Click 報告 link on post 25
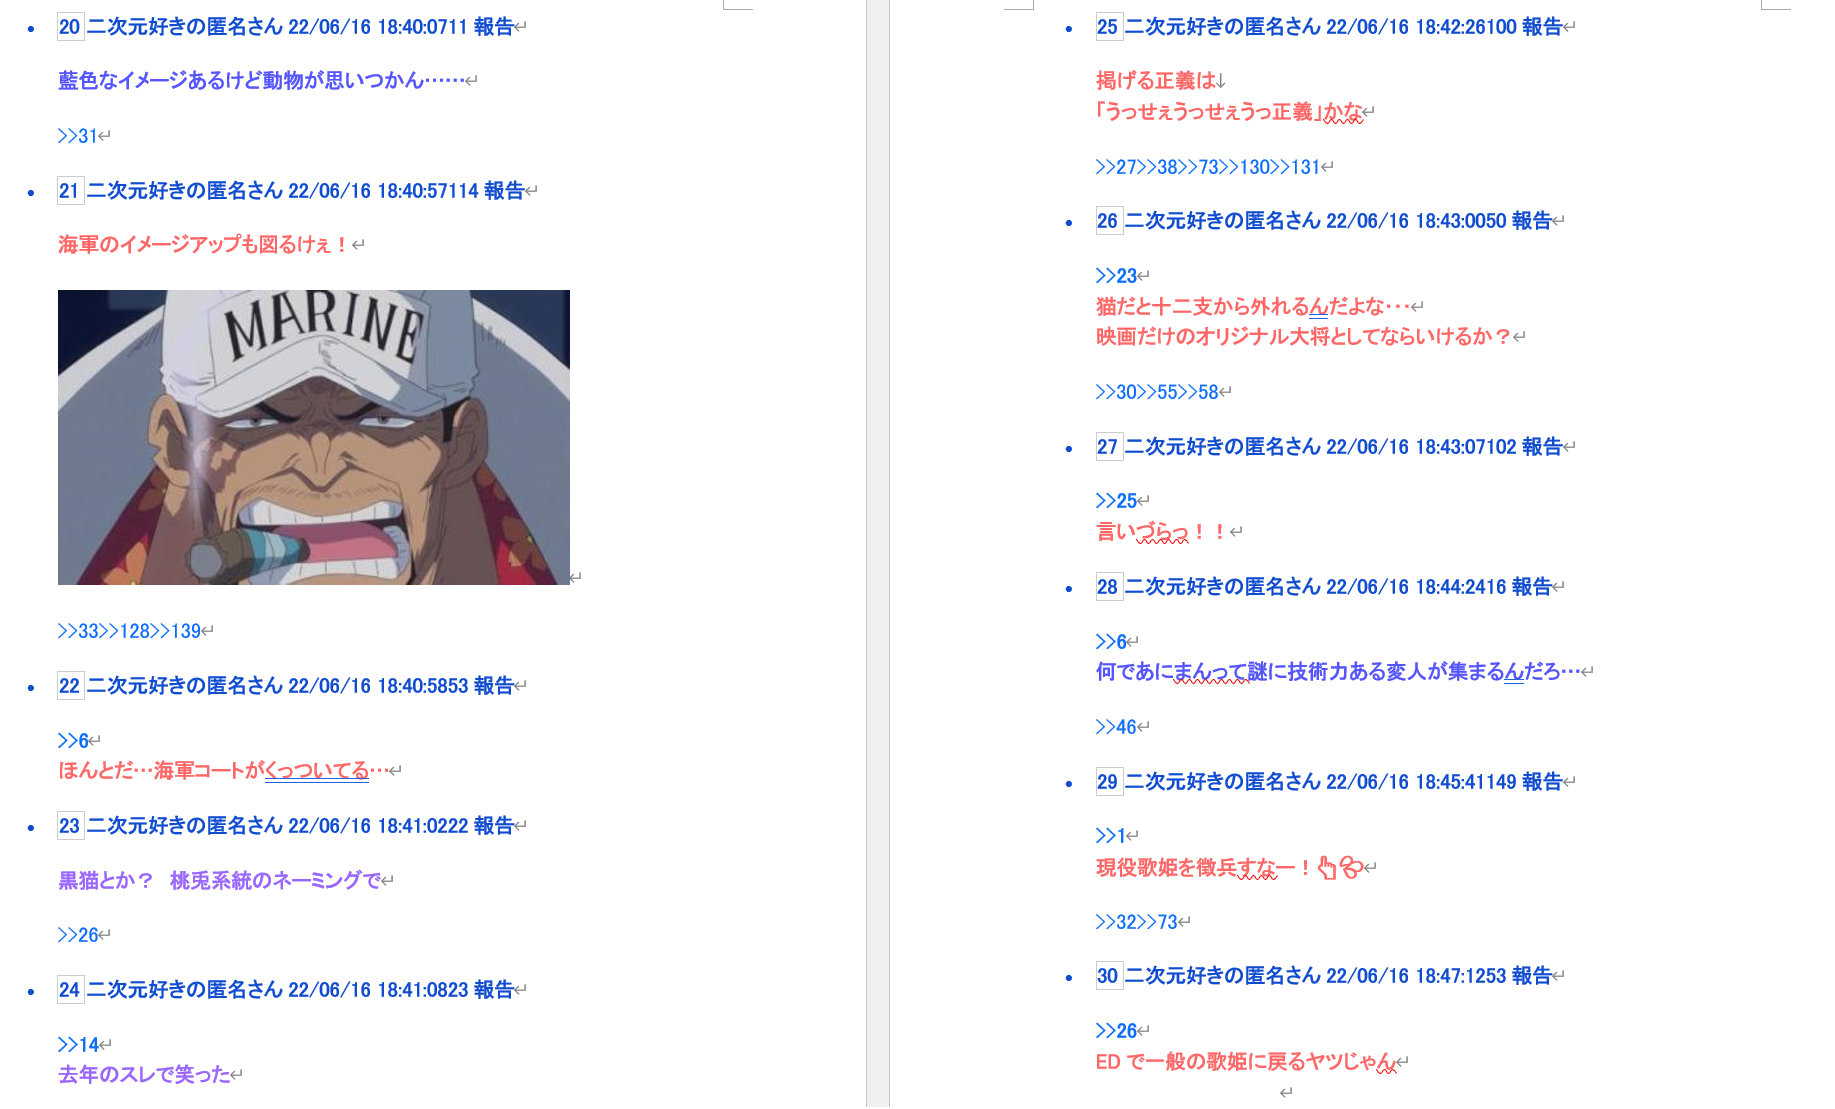1835x1109 pixels. click(1542, 27)
